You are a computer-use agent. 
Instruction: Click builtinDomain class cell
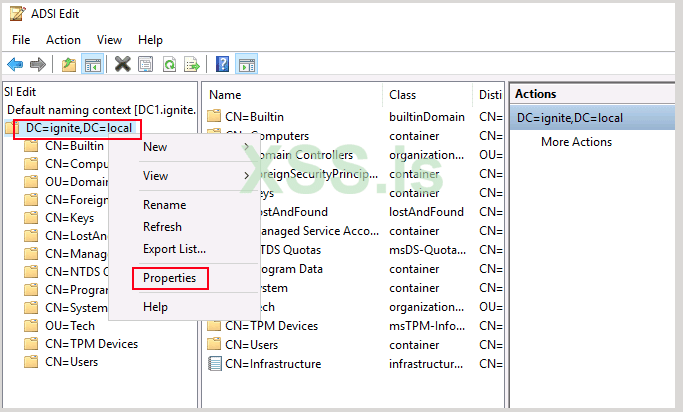427,117
